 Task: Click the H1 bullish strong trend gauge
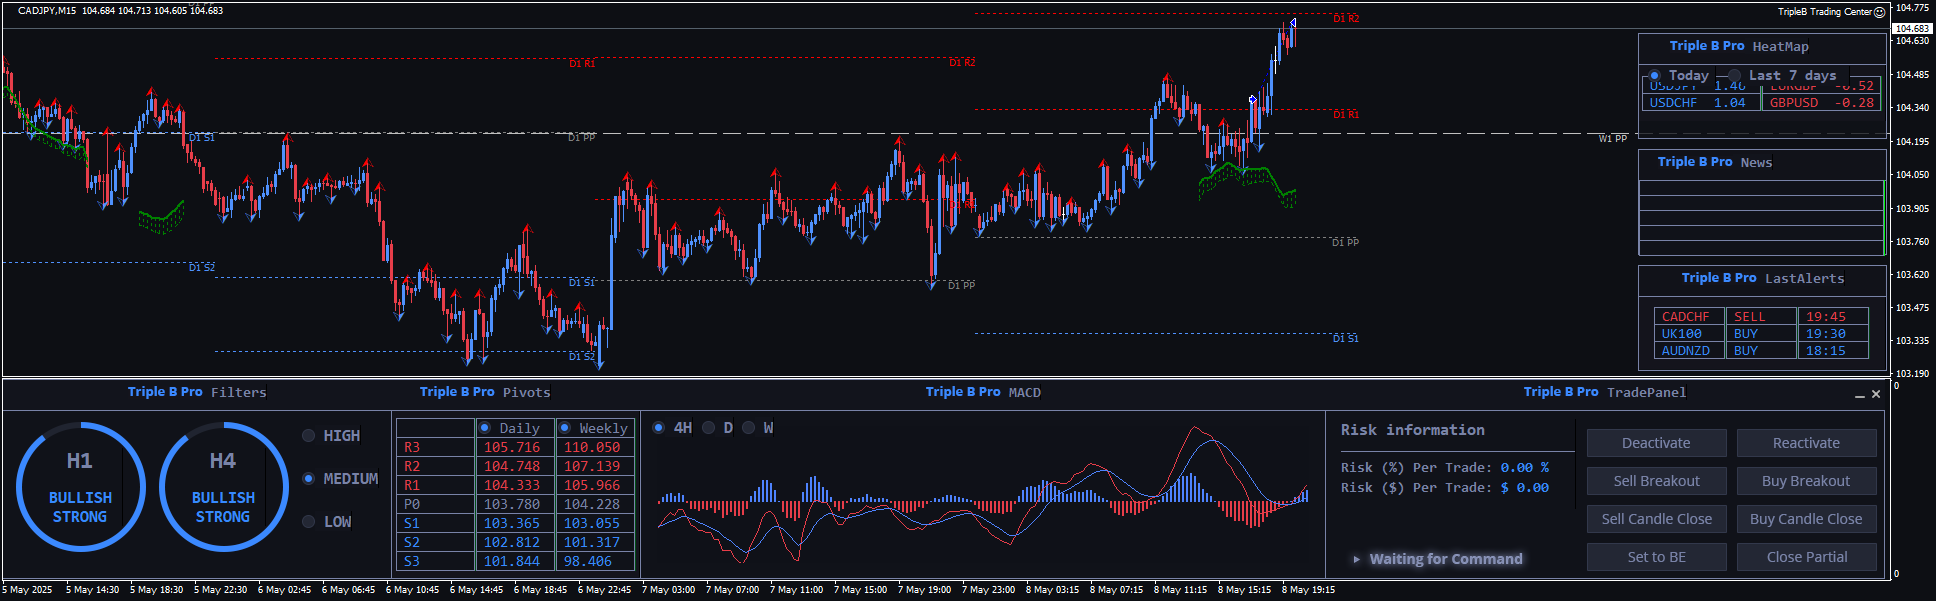coord(80,487)
